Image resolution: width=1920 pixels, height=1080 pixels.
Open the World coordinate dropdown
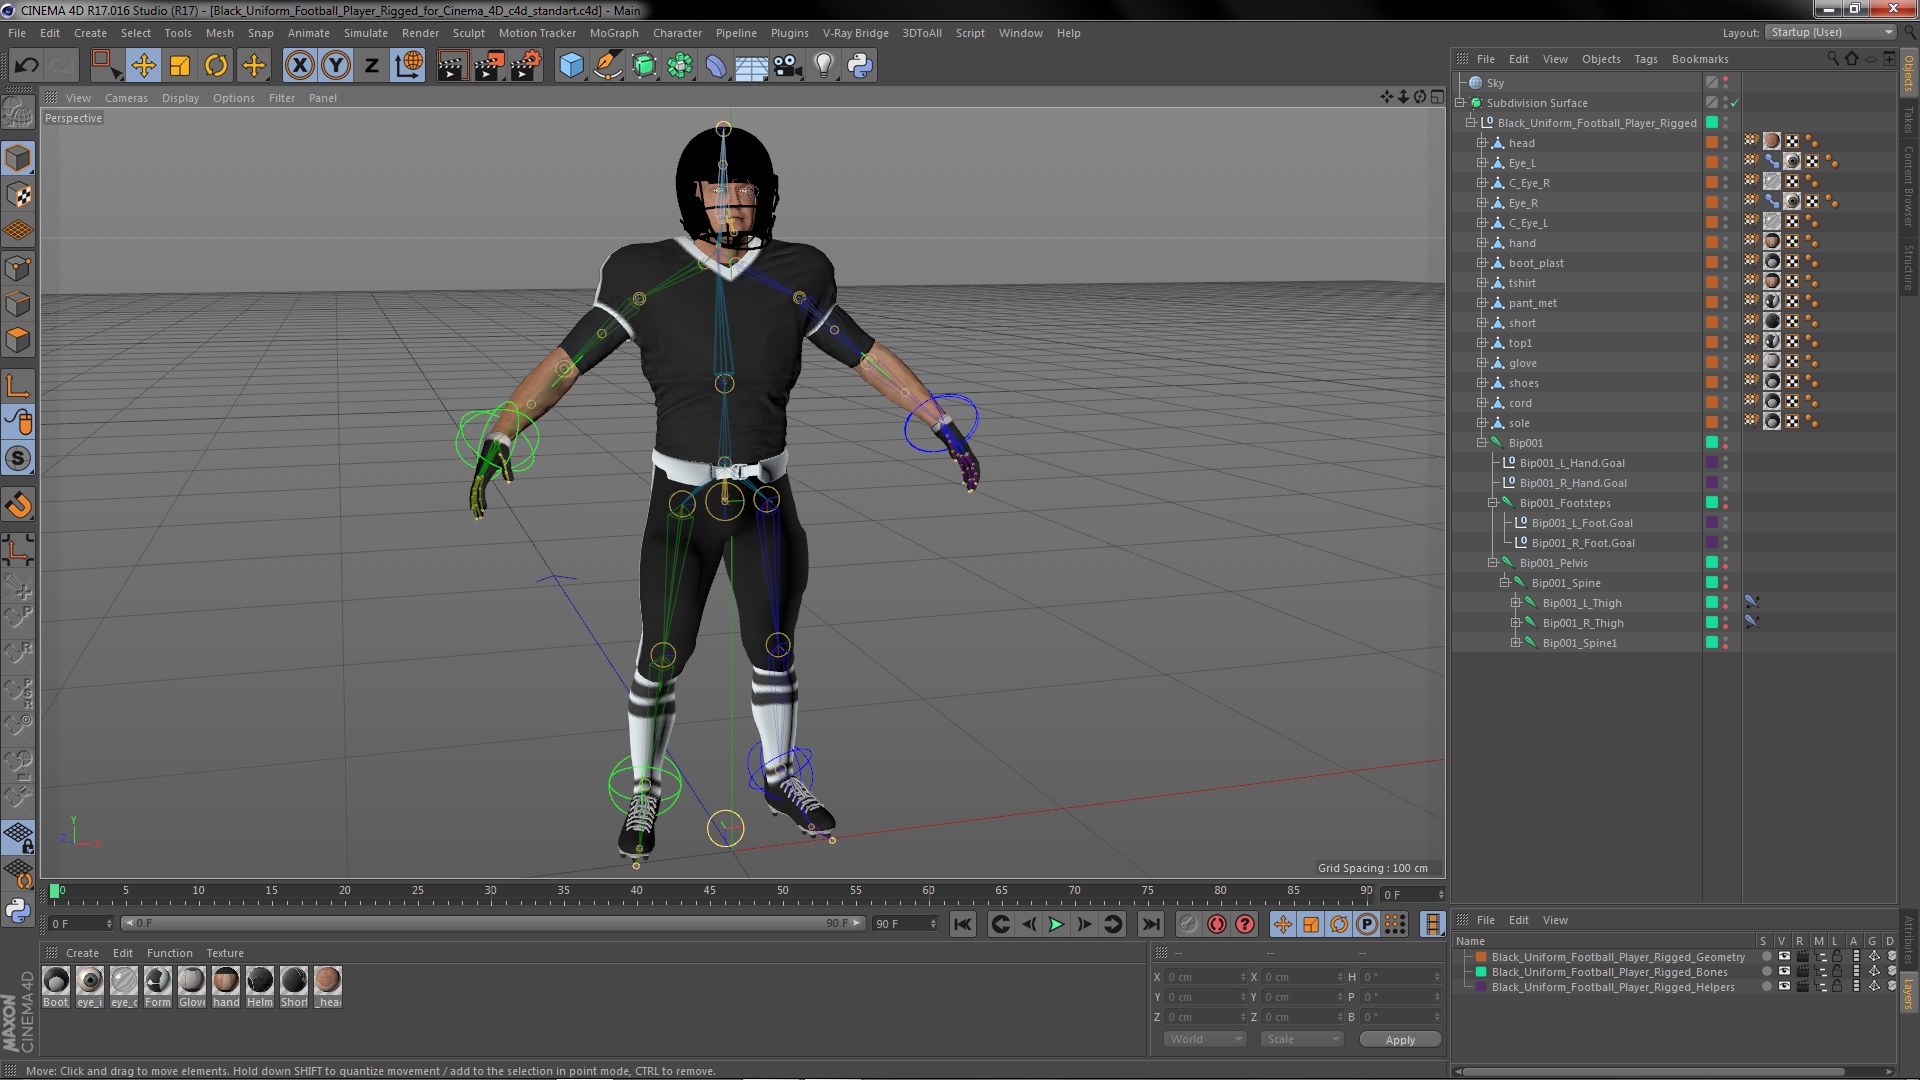1205,1039
